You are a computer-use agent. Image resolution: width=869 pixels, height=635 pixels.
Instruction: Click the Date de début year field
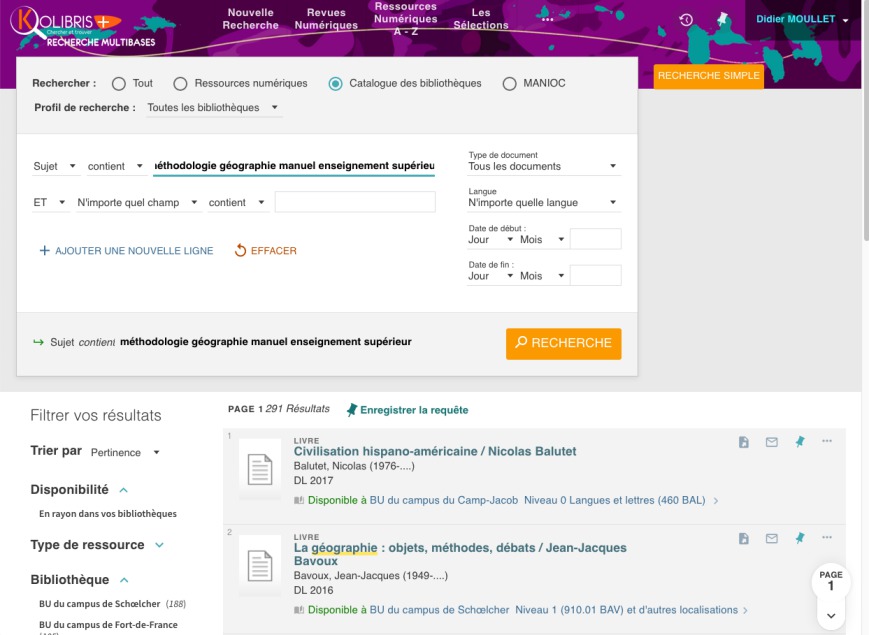(x=596, y=239)
